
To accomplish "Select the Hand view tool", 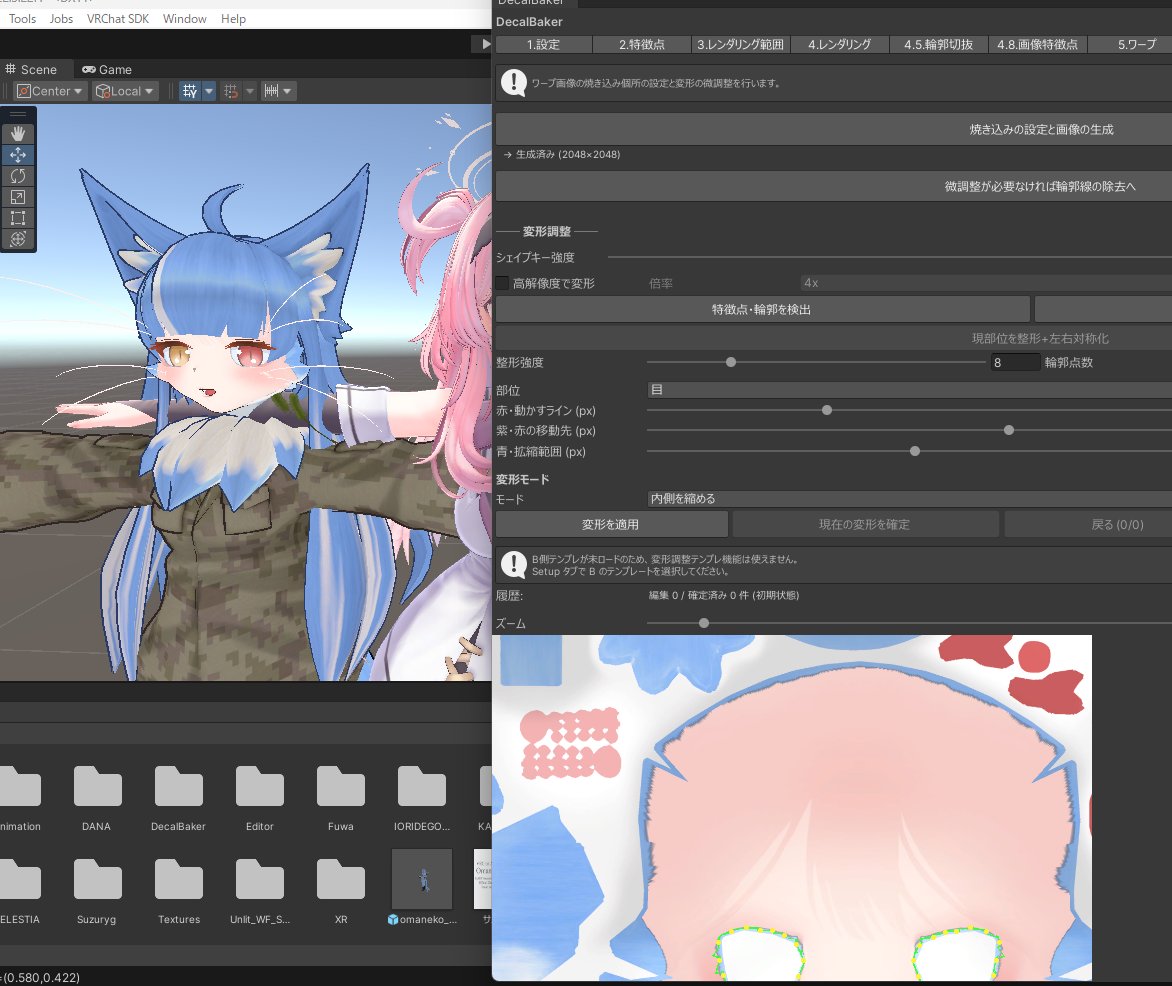I will tap(18, 133).
